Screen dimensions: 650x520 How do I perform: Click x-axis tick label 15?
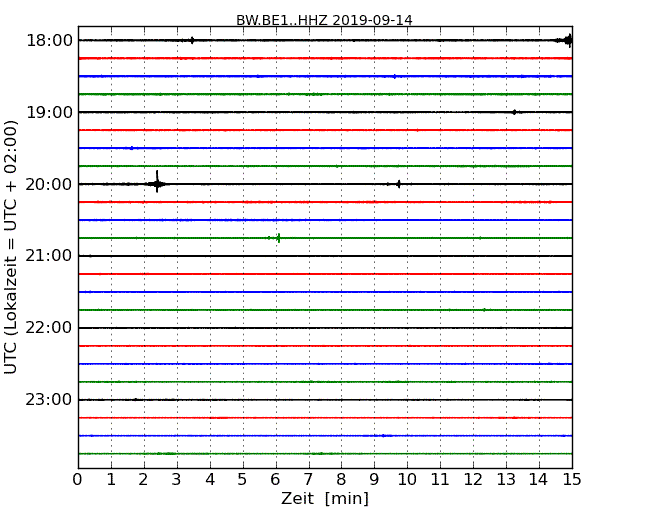point(572,480)
